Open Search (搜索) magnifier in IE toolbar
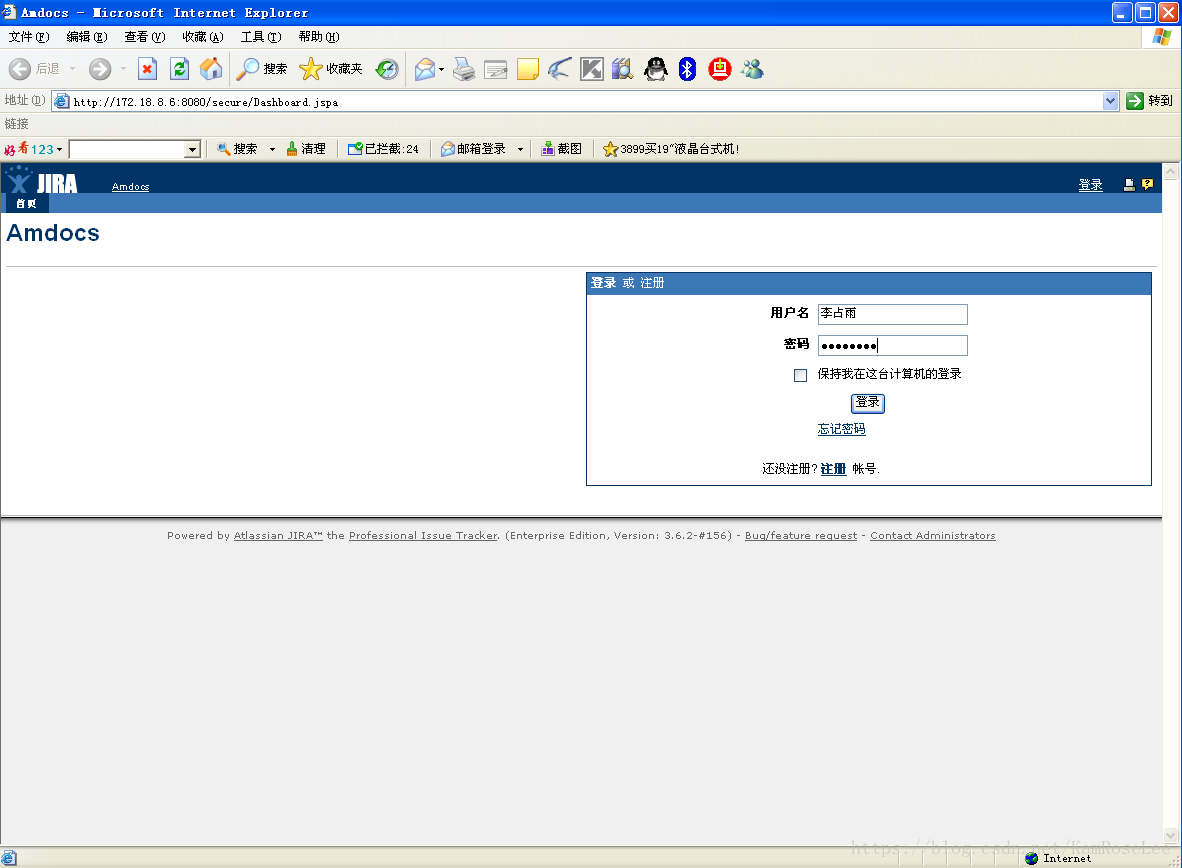The width and height of the screenshot is (1182, 868). (x=262, y=69)
